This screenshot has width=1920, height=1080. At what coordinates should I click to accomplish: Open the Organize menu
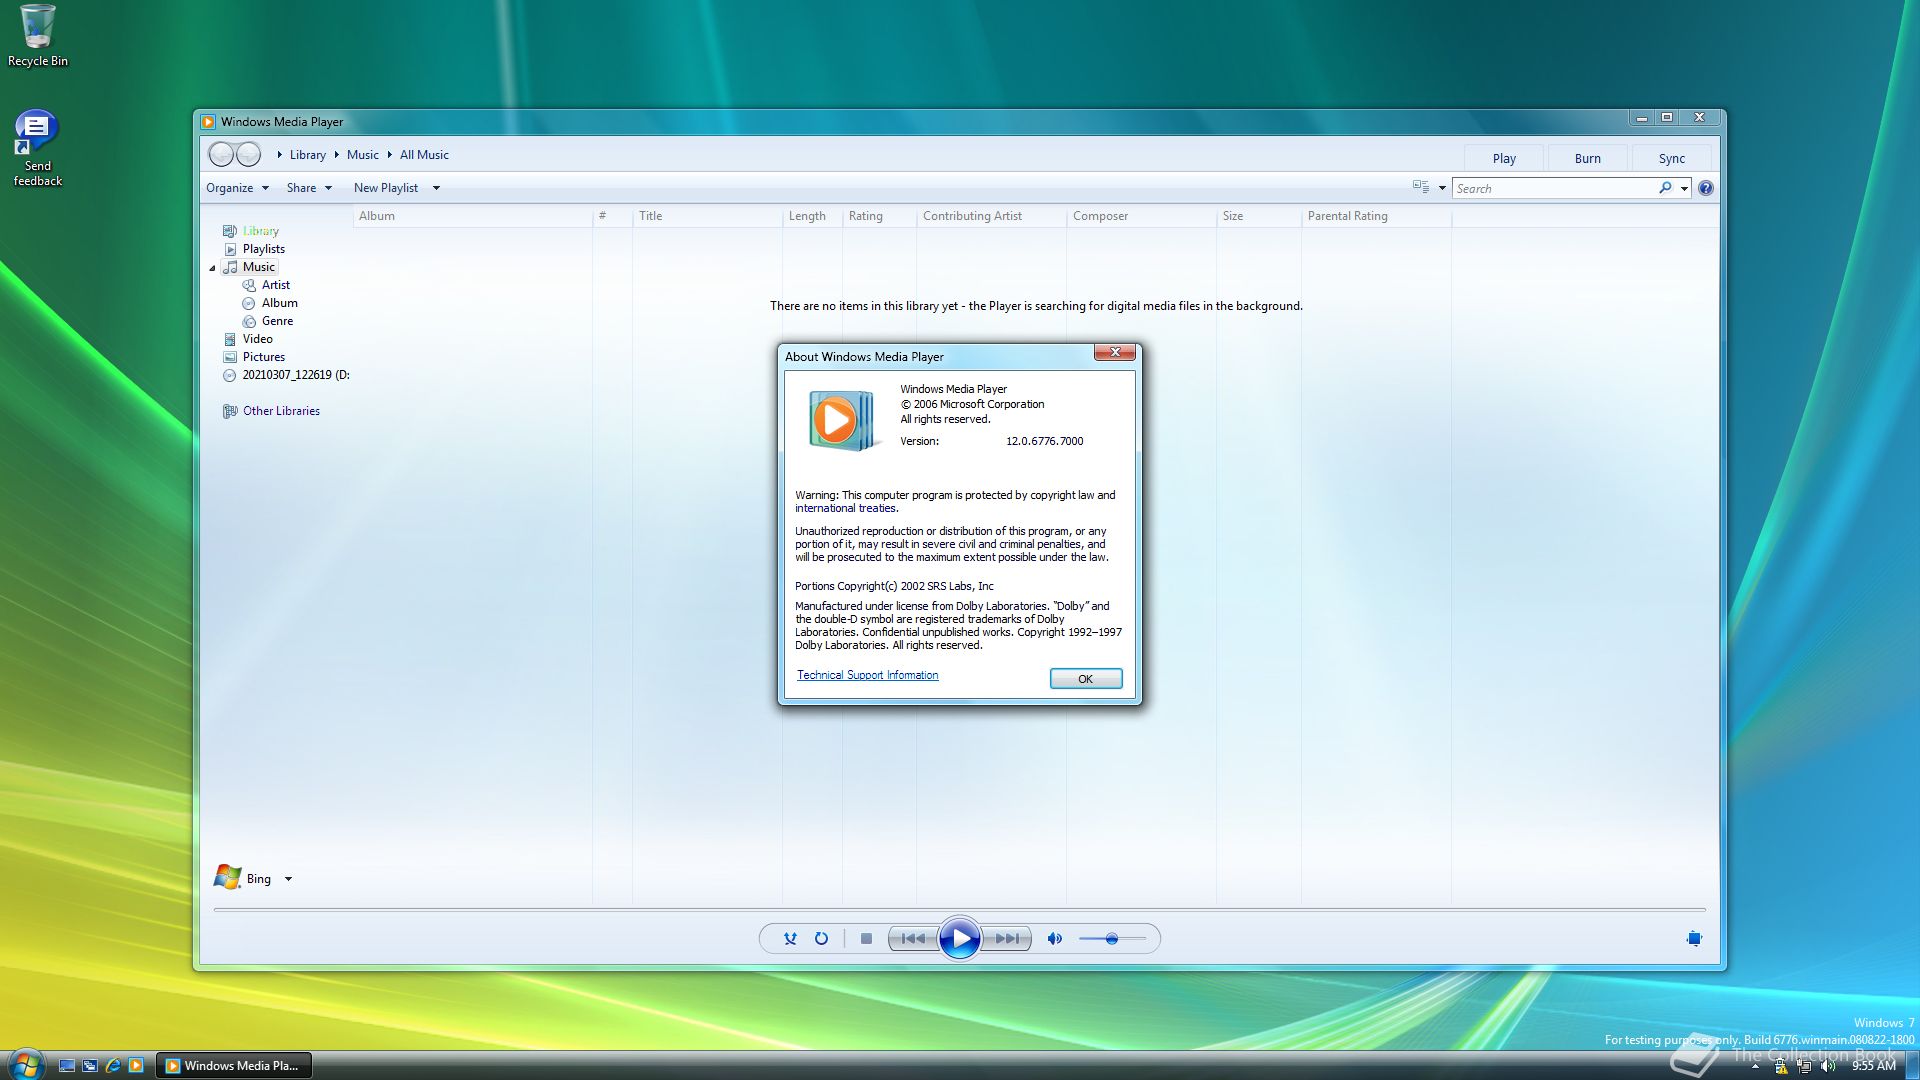[x=237, y=188]
